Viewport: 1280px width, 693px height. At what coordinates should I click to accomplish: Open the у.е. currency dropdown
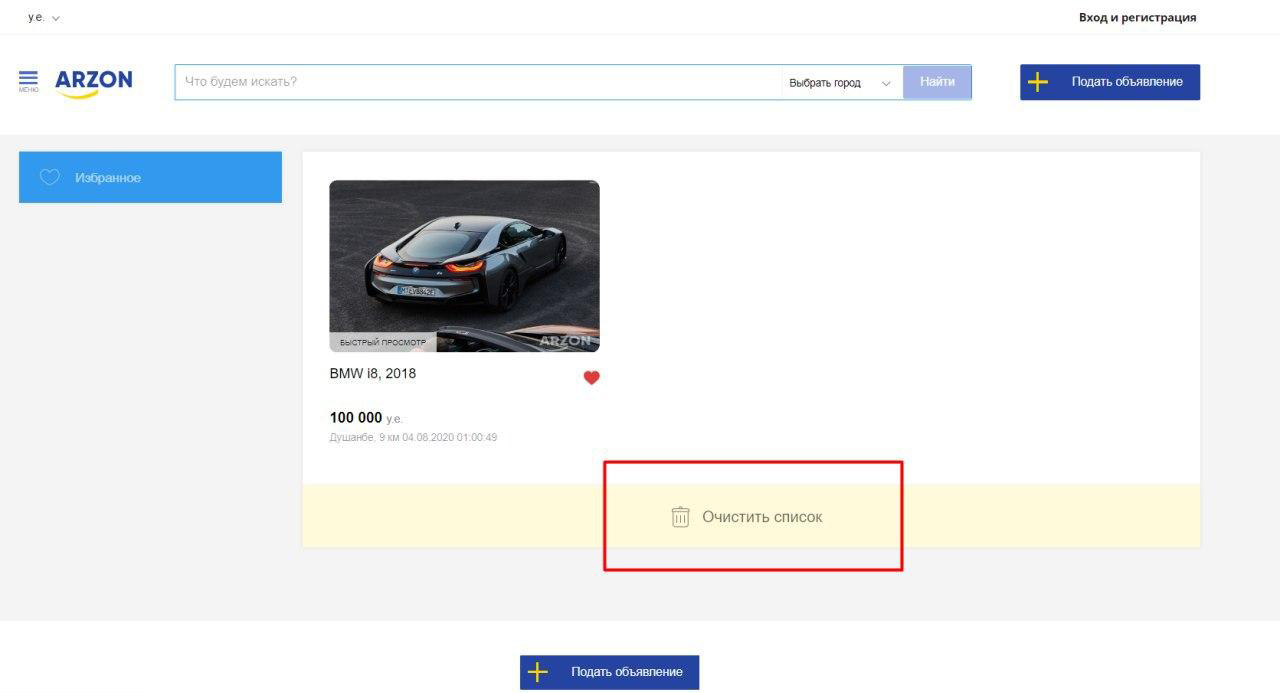44,18
